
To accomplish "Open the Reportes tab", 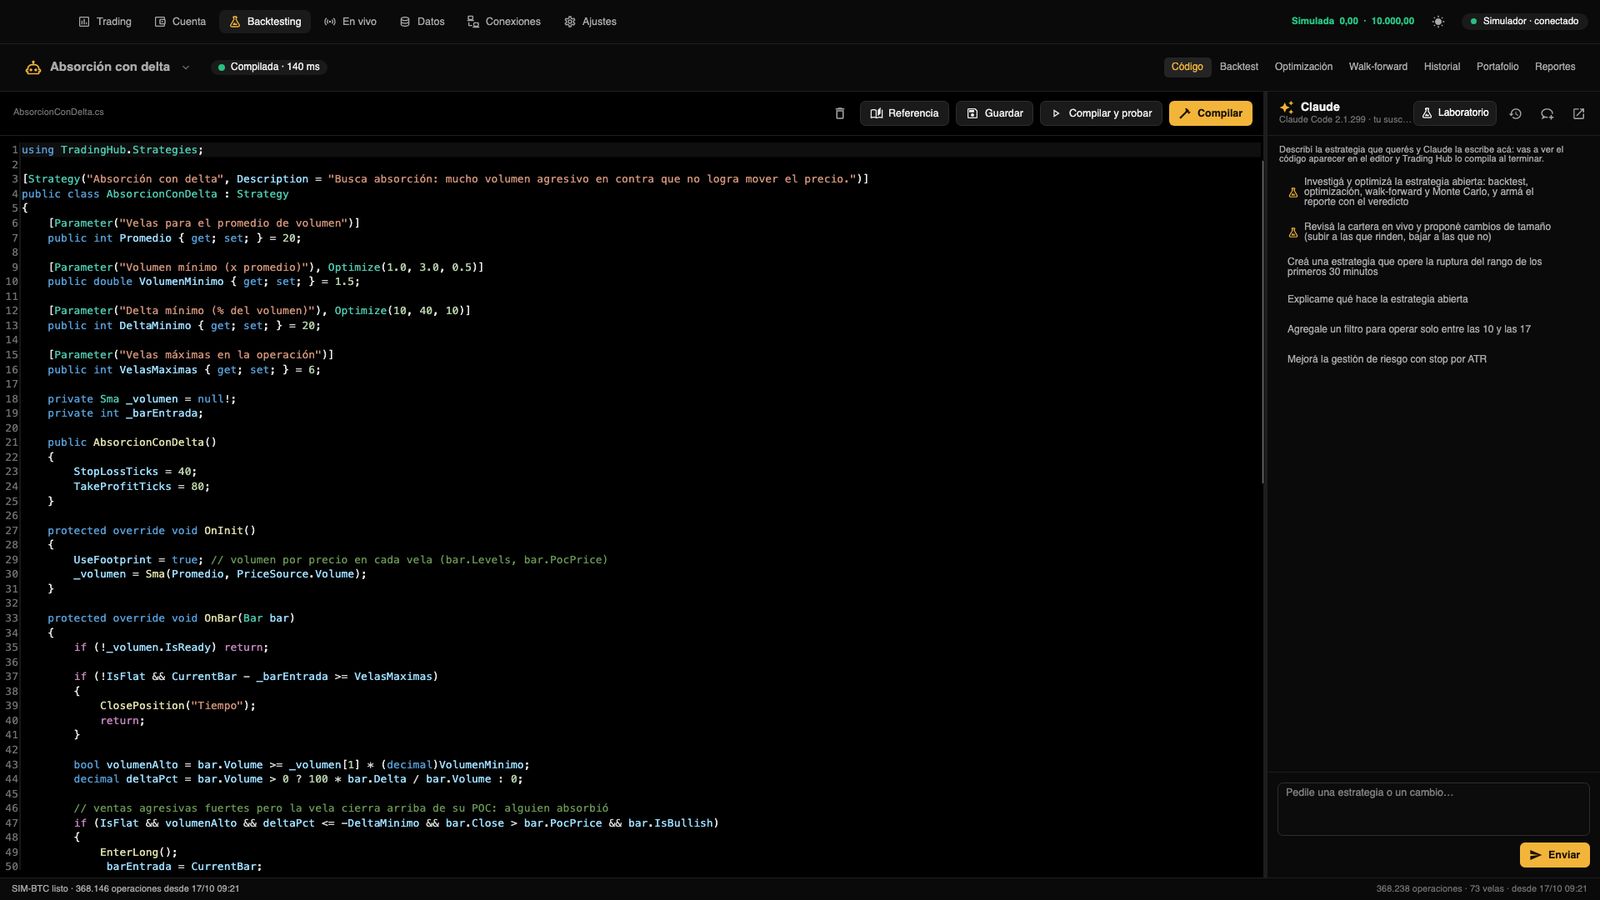I will coord(1555,67).
